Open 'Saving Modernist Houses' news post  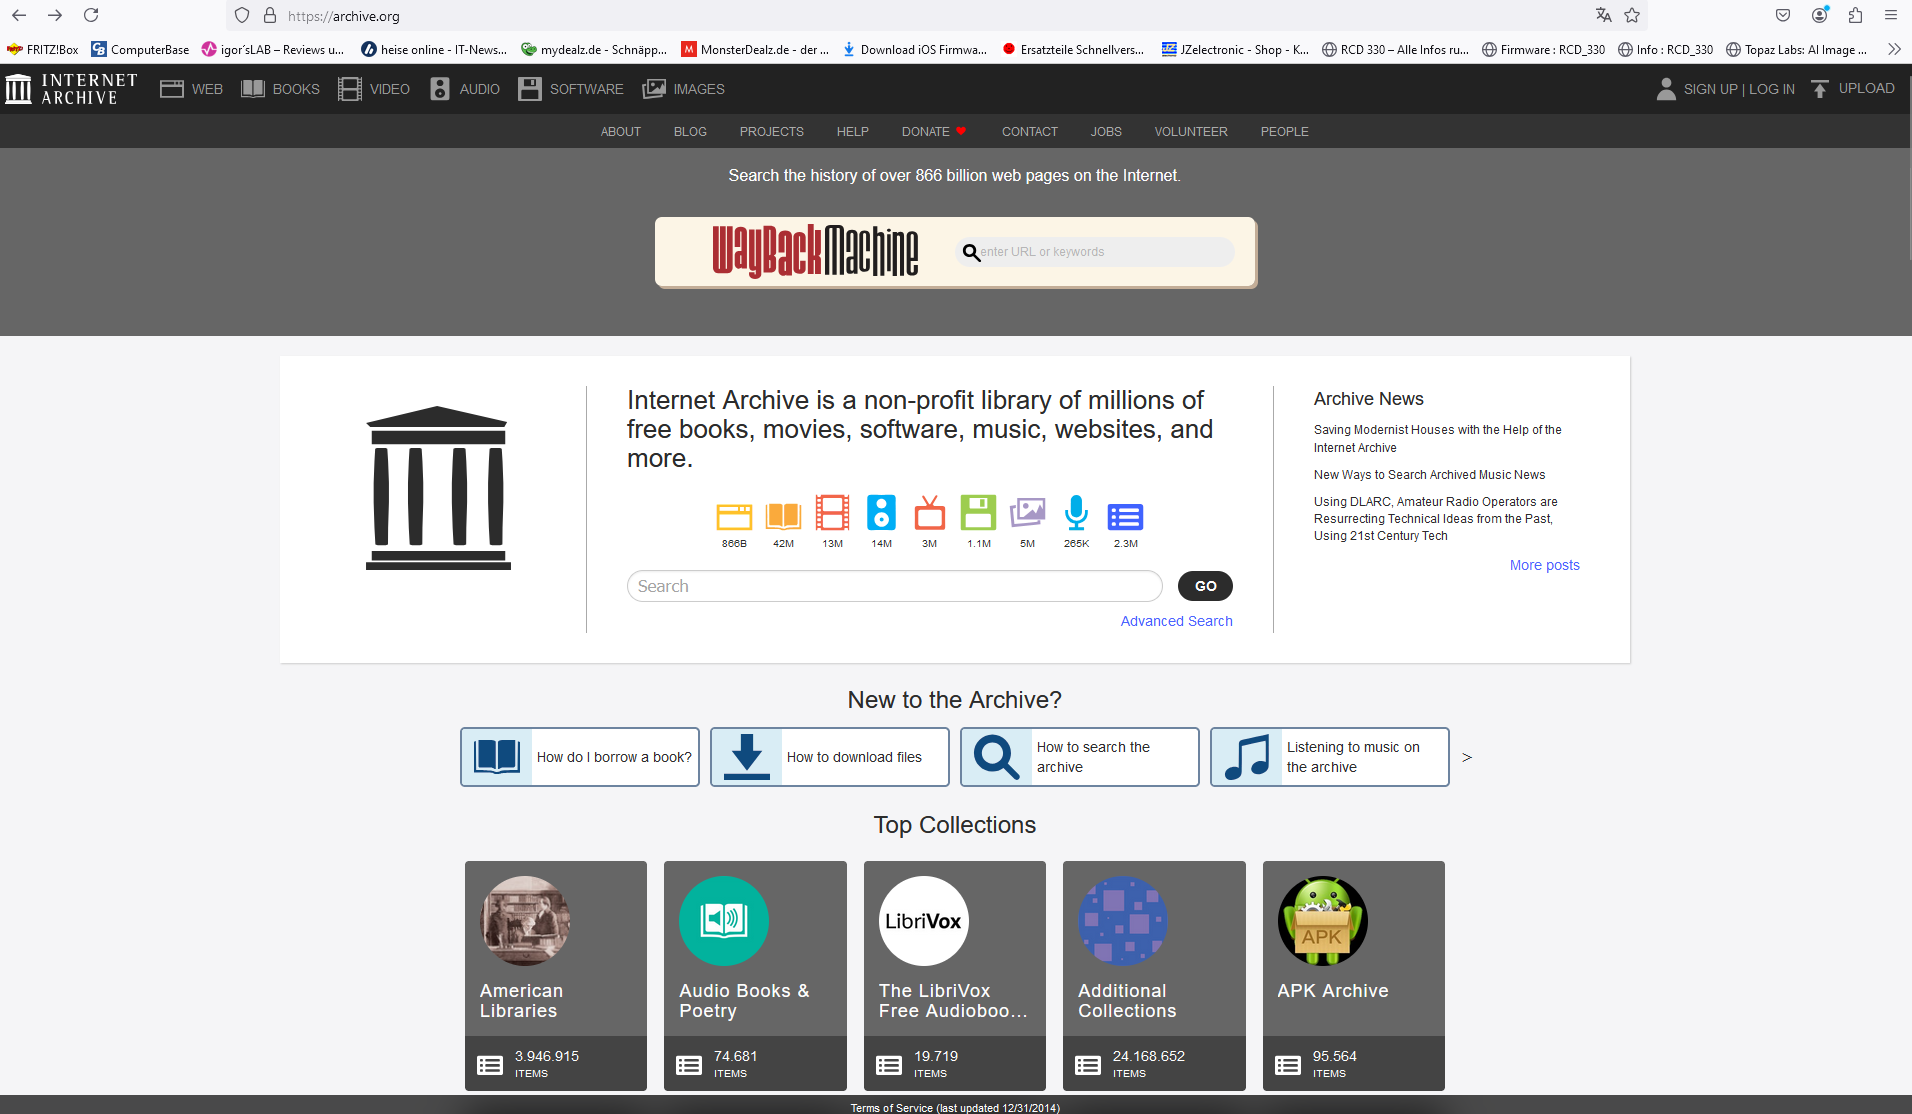pyautogui.click(x=1437, y=439)
